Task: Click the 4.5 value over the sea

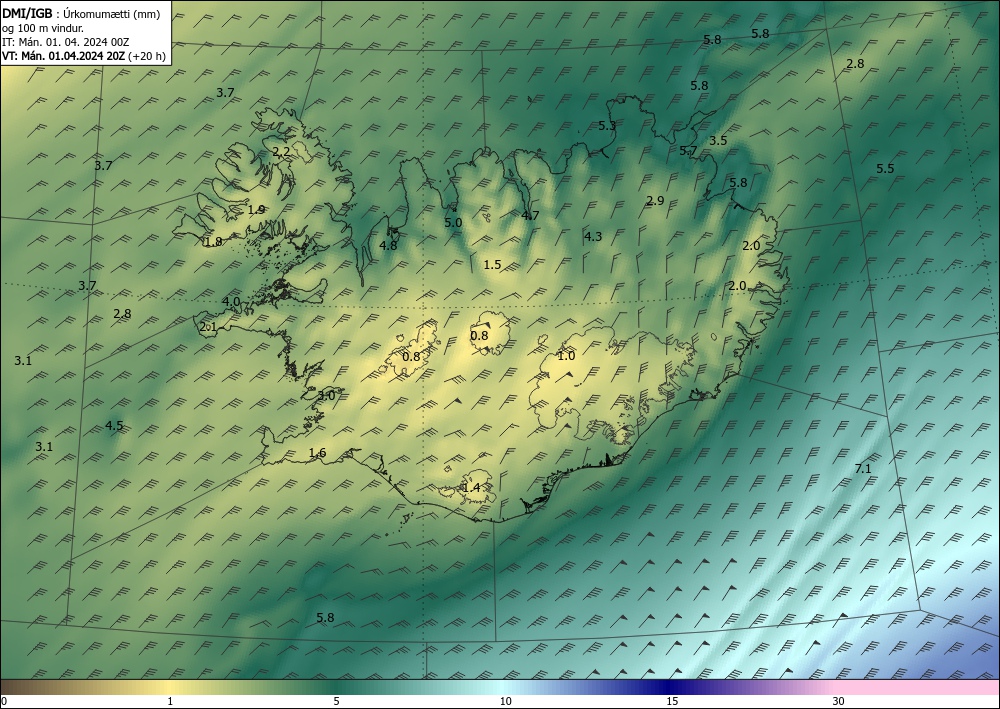Action: (x=114, y=426)
